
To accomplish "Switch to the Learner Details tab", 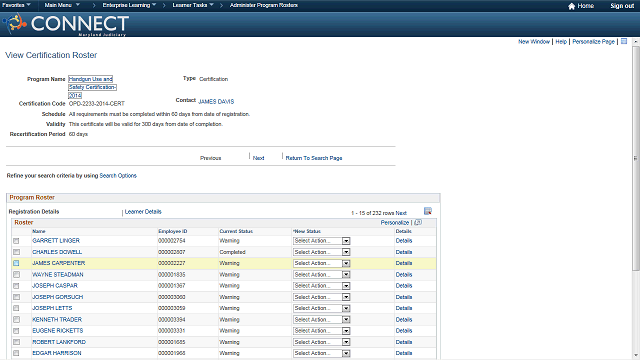I will point(143,212).
